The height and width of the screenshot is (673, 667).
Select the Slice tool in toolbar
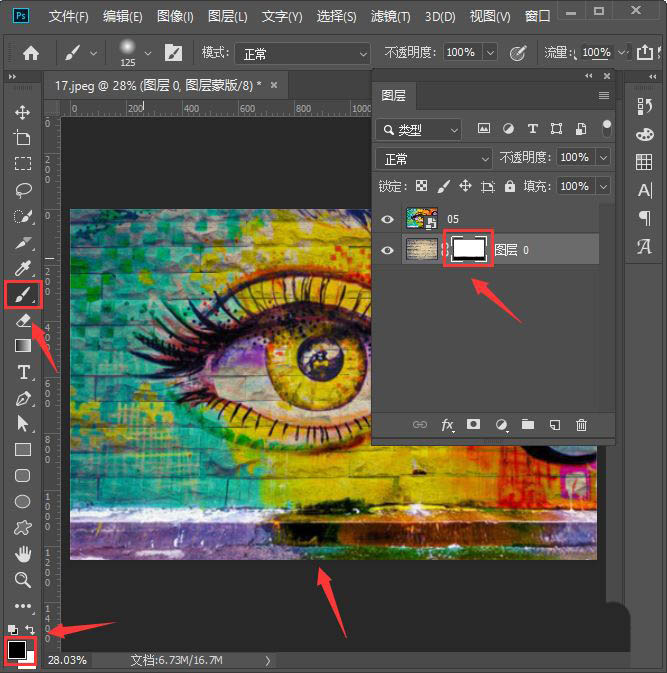pyautogui.click(x=23, y=243)
